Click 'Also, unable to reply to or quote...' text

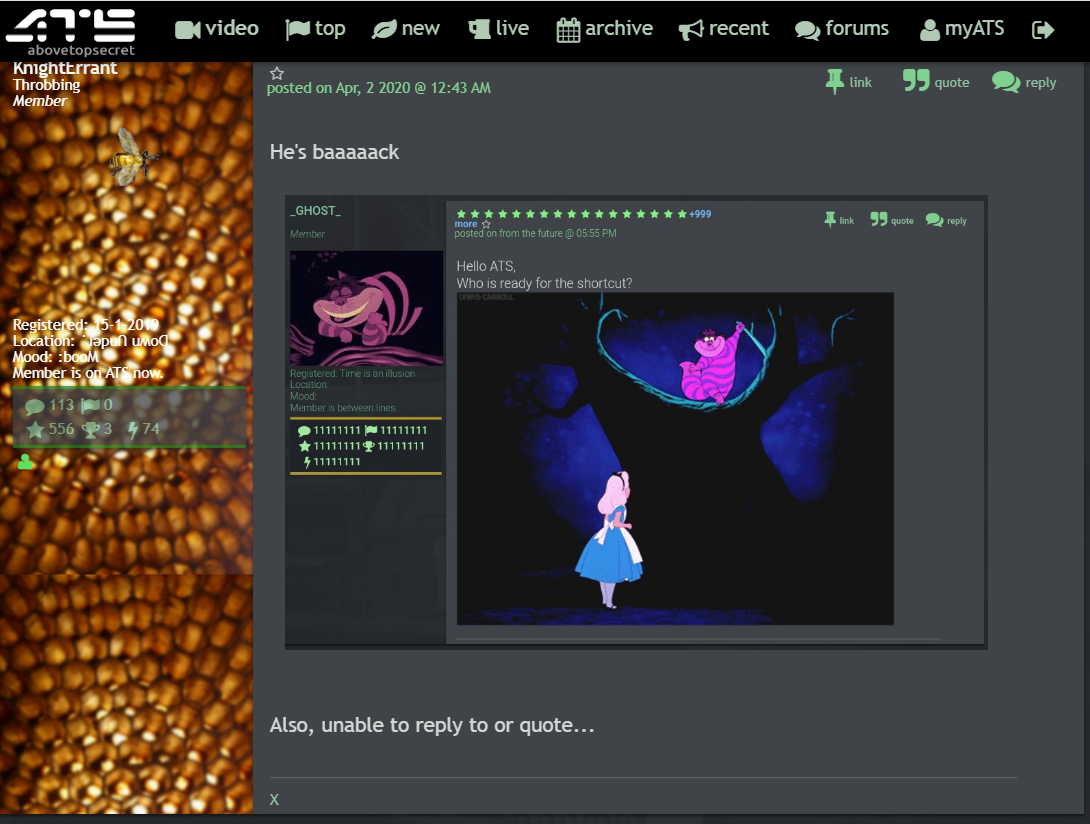[432, 725]
